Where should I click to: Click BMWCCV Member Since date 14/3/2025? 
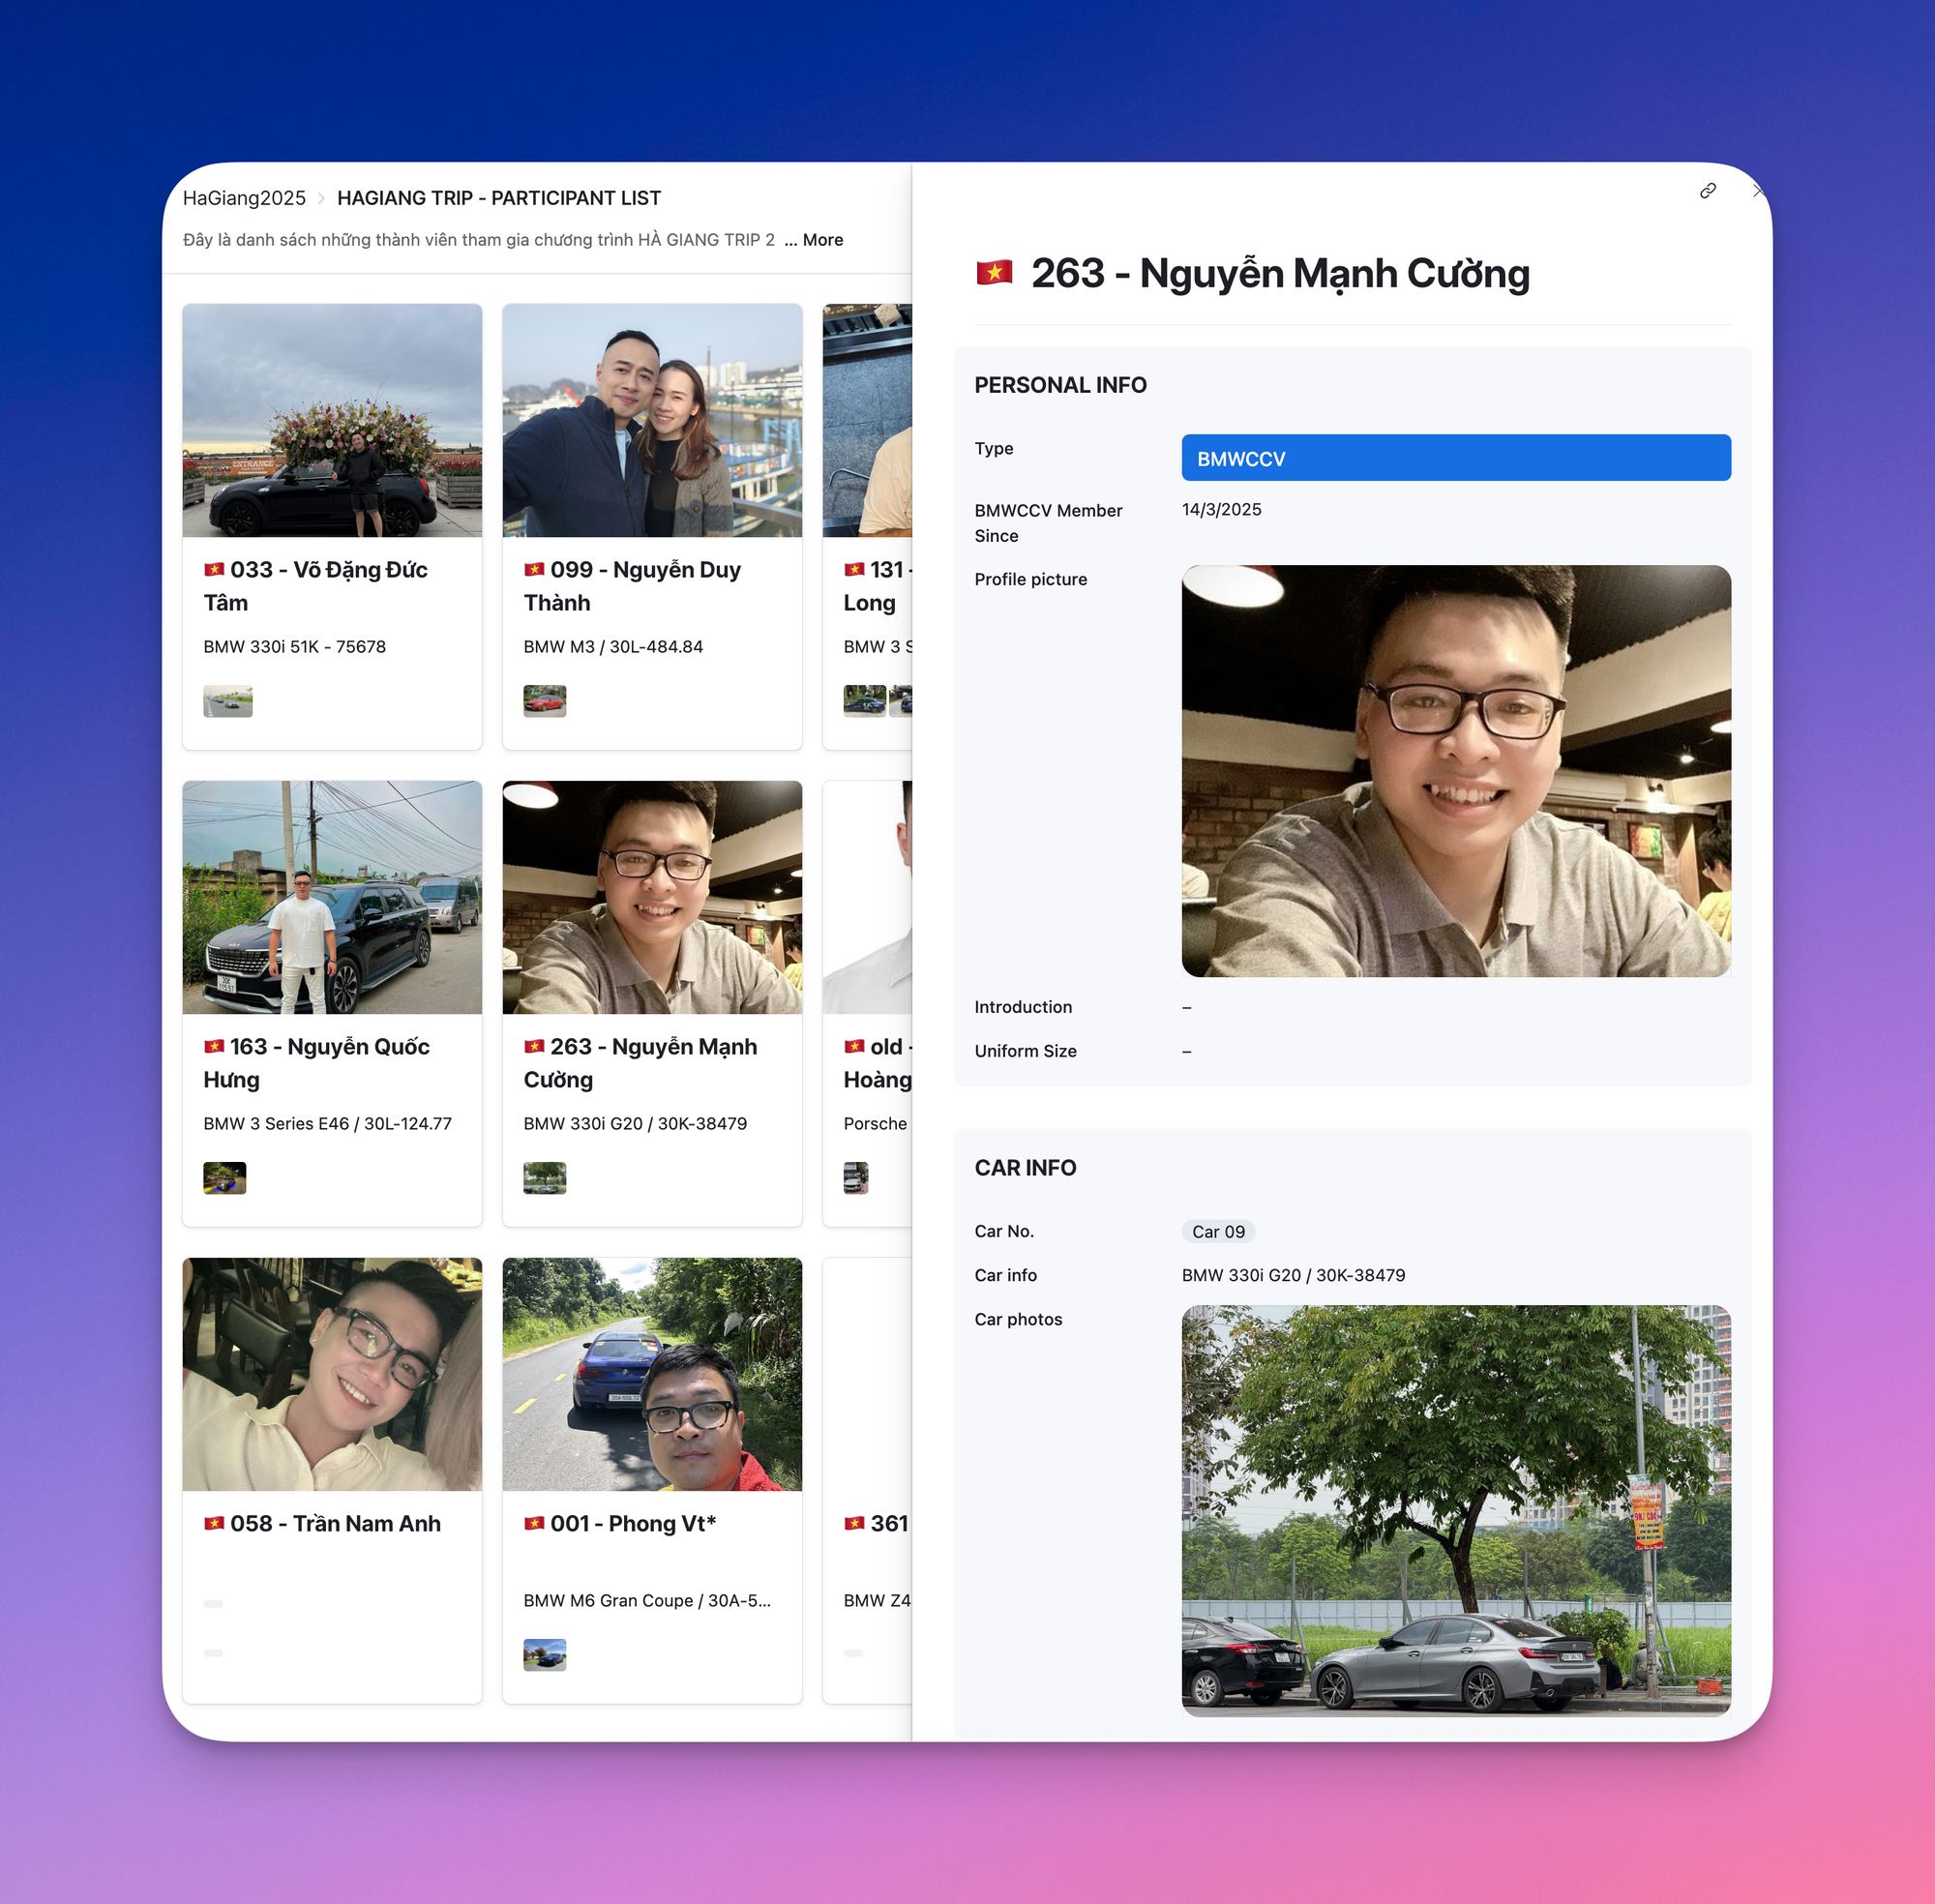[x=1221, y=509]
